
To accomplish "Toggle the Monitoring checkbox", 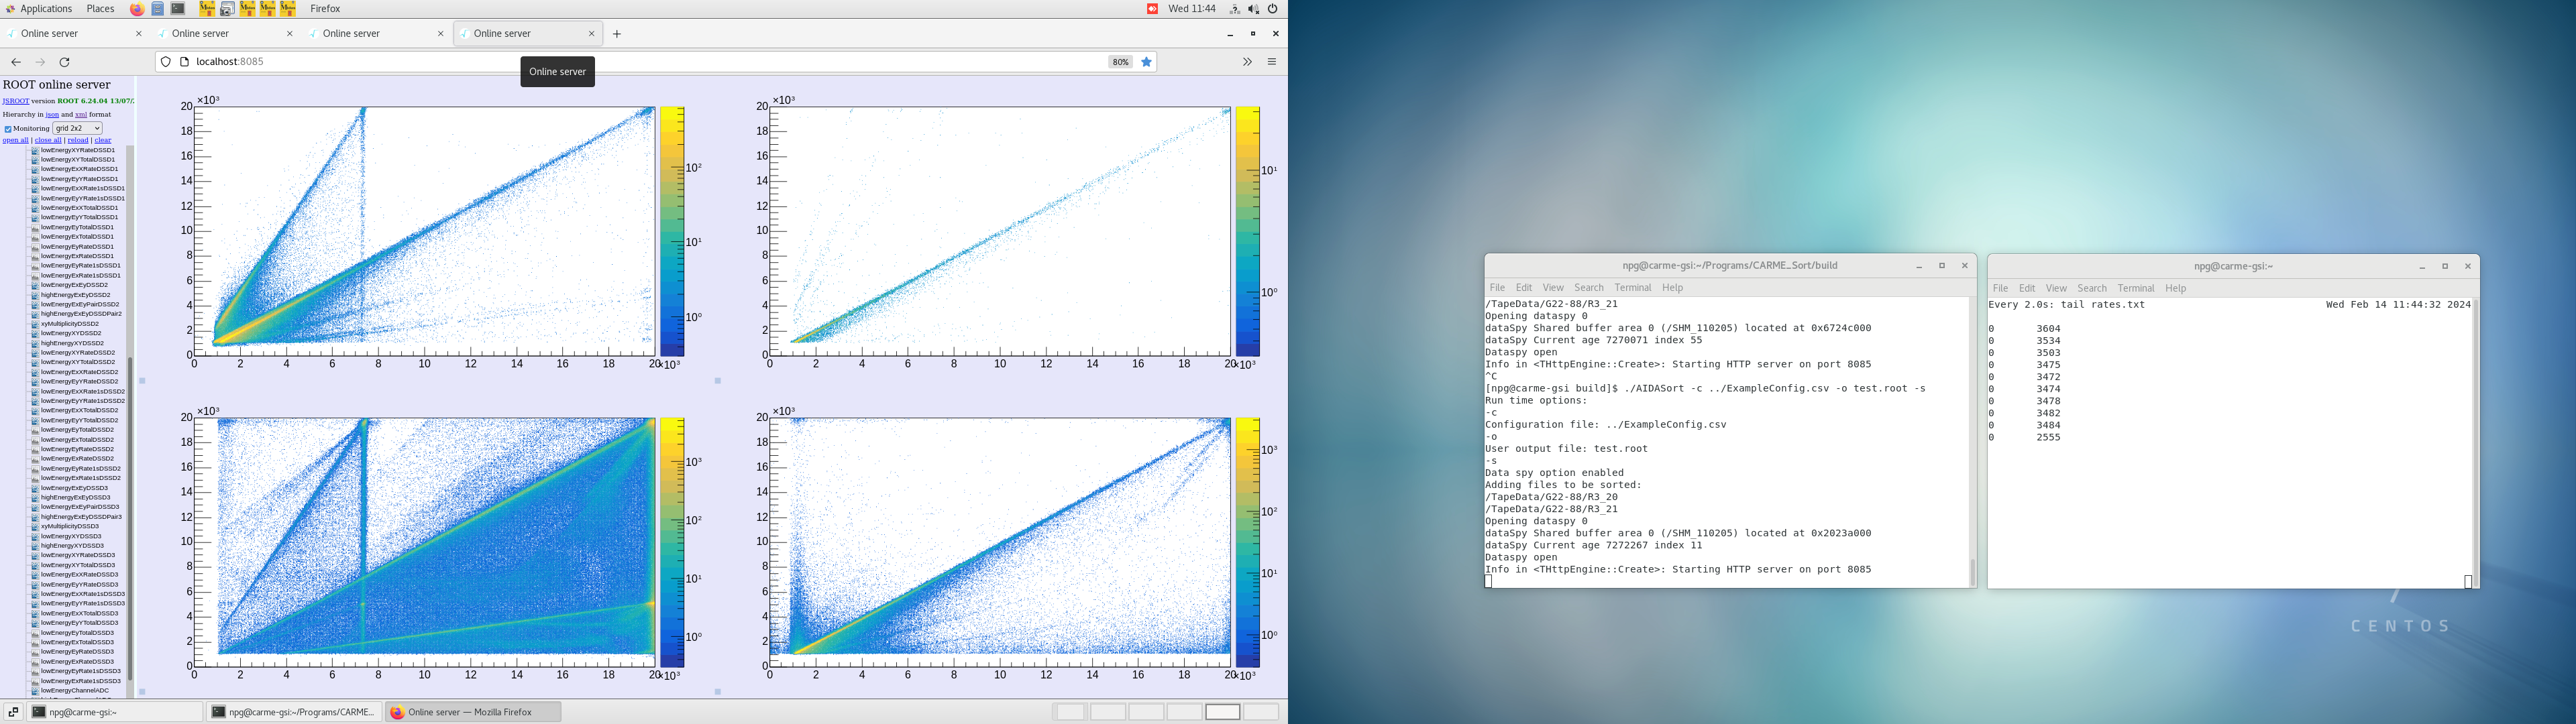I will point(8,129).
